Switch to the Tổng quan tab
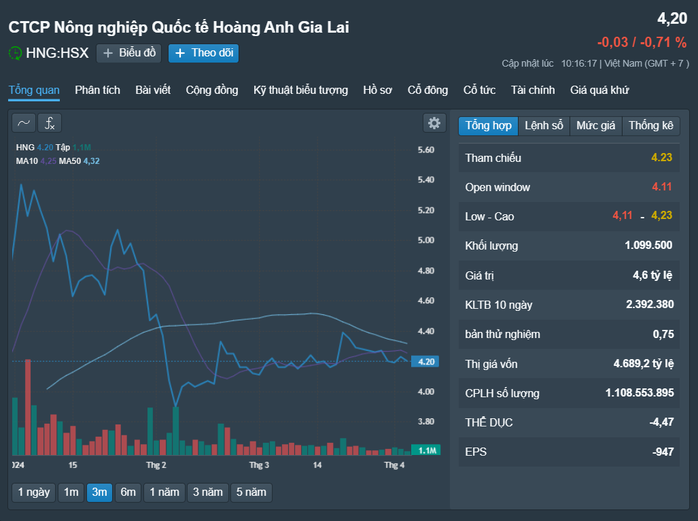 point(34,90)
